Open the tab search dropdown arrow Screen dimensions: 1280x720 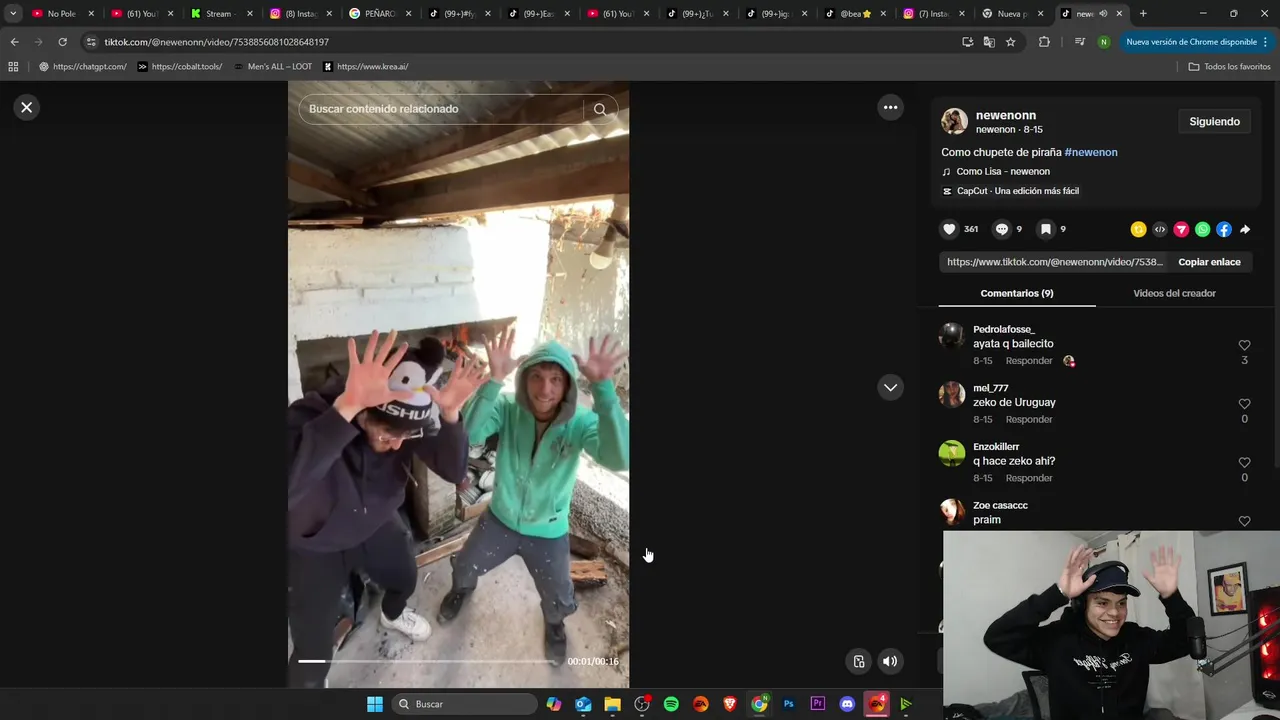pyautogui.click(x=13, y=13)
